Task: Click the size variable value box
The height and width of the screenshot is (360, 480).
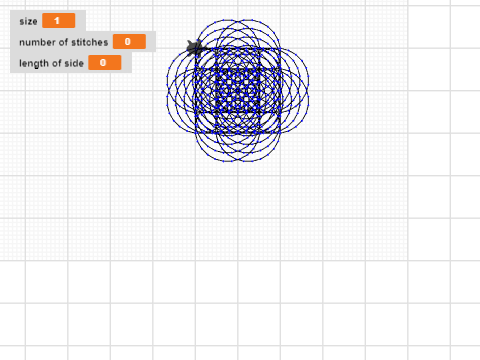Action: click(59, 21)
